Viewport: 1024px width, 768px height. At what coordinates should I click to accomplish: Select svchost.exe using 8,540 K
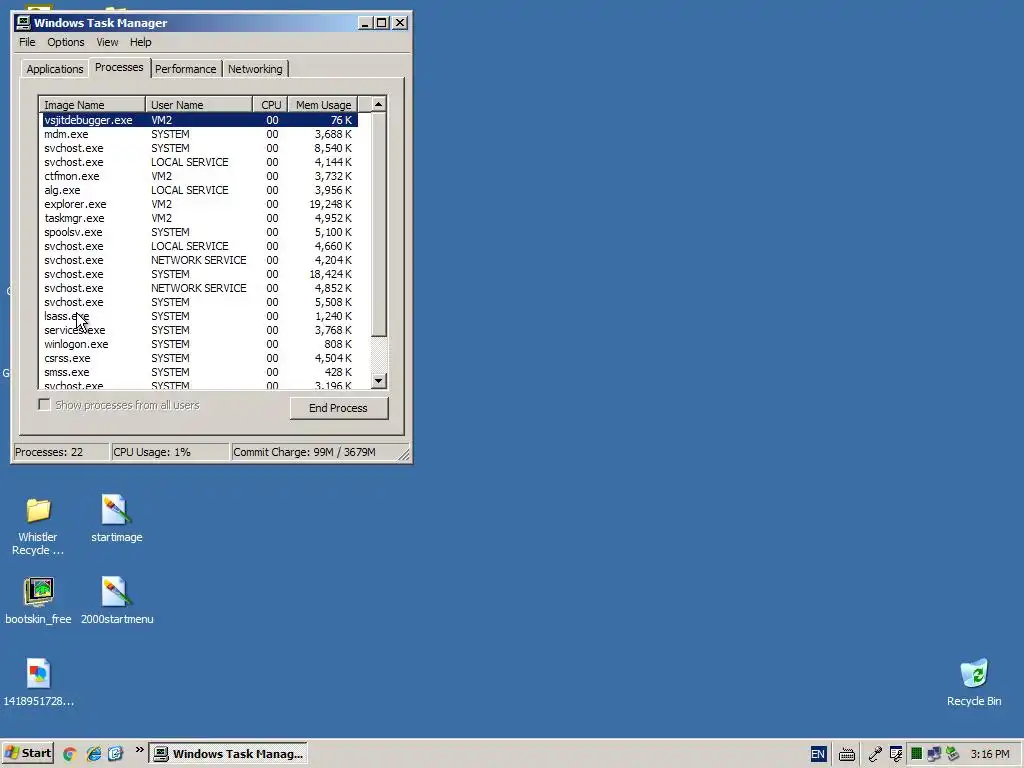[x=199, y=148]
